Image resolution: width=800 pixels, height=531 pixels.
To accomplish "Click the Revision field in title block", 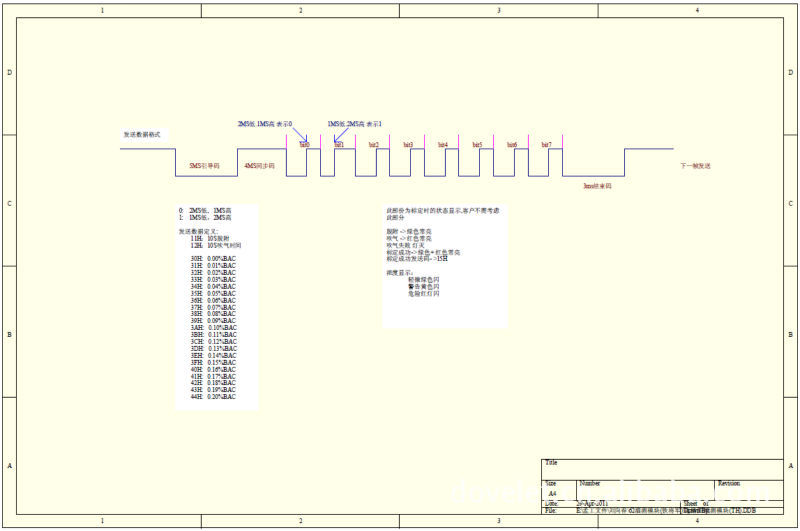I will pyautogui.click(x=729, y=482).
